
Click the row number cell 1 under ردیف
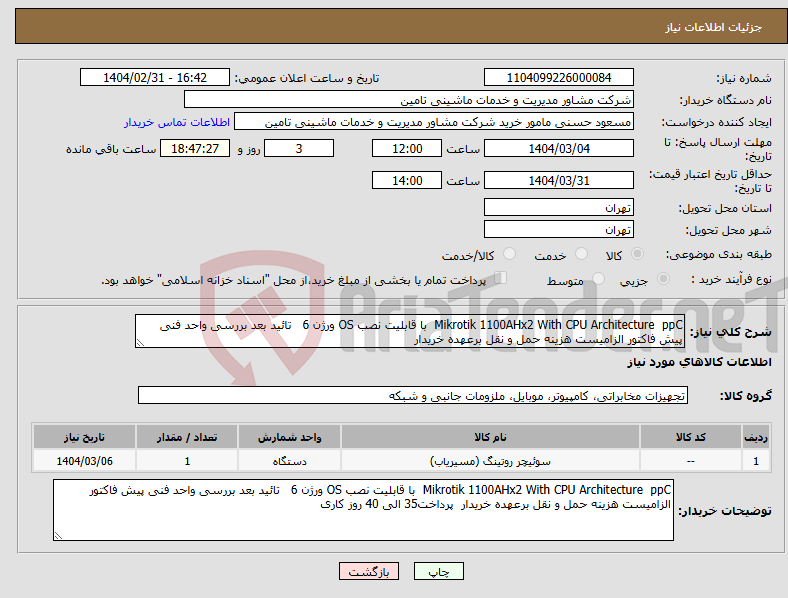coord(756,461)
